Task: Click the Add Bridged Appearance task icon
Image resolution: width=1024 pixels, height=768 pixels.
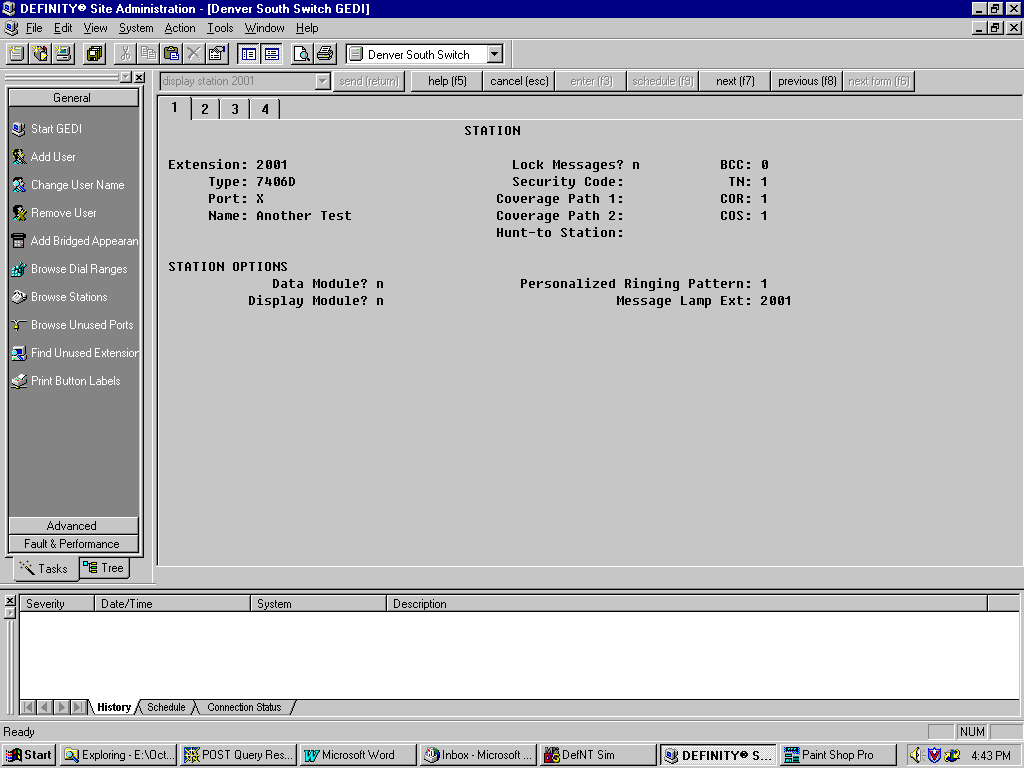Action: [19, 242]
